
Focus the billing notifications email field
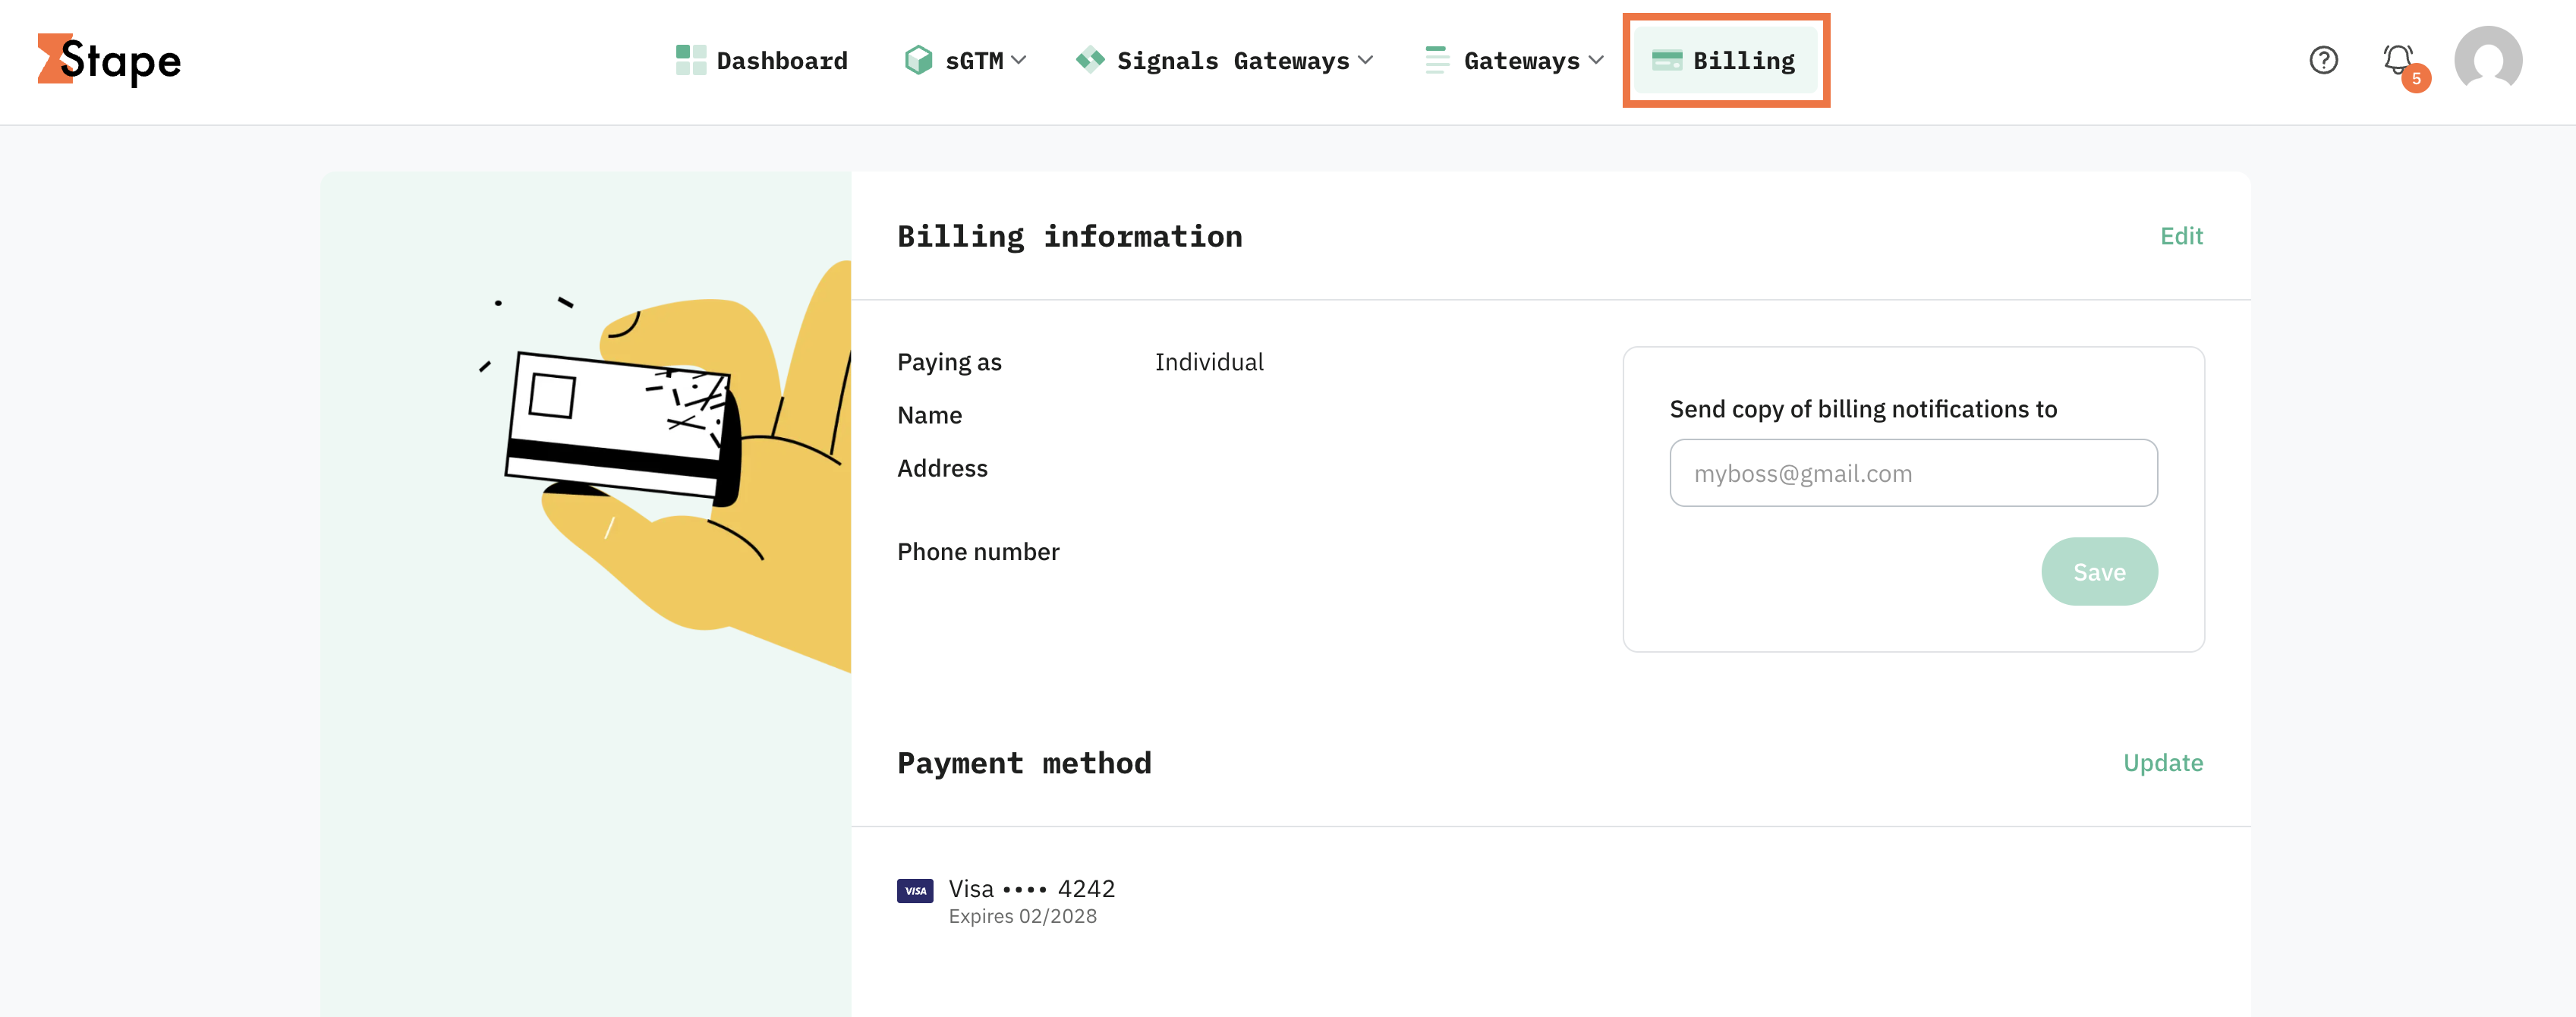click(x=1913, y=473)
